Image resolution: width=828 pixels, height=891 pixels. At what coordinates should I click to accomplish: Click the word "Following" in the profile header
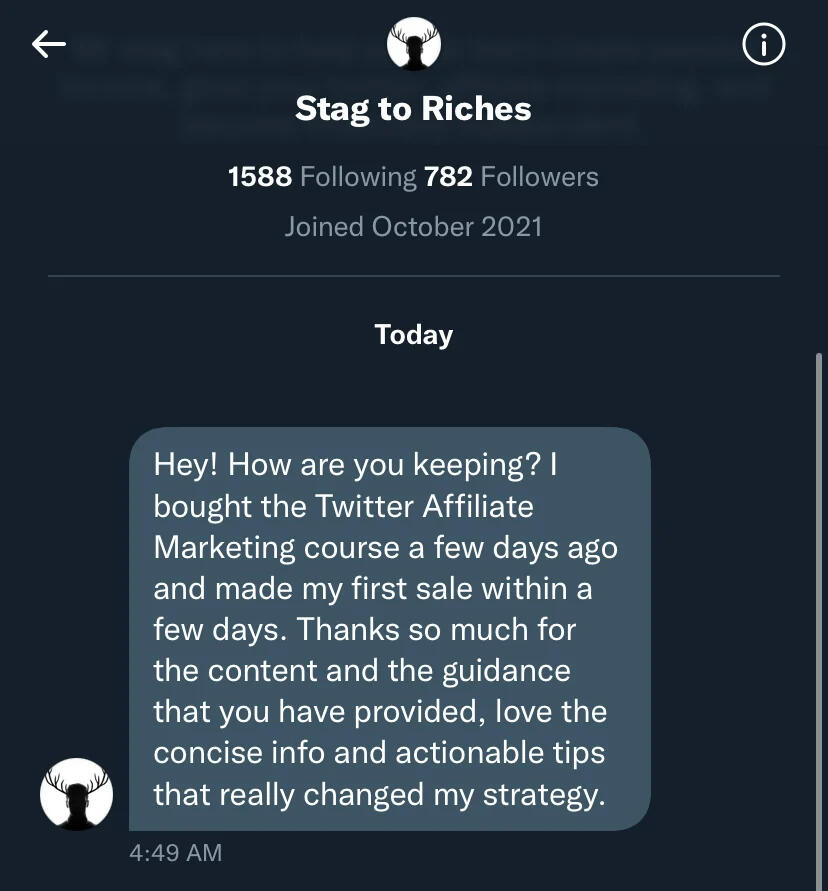click(x=358, y=177)
